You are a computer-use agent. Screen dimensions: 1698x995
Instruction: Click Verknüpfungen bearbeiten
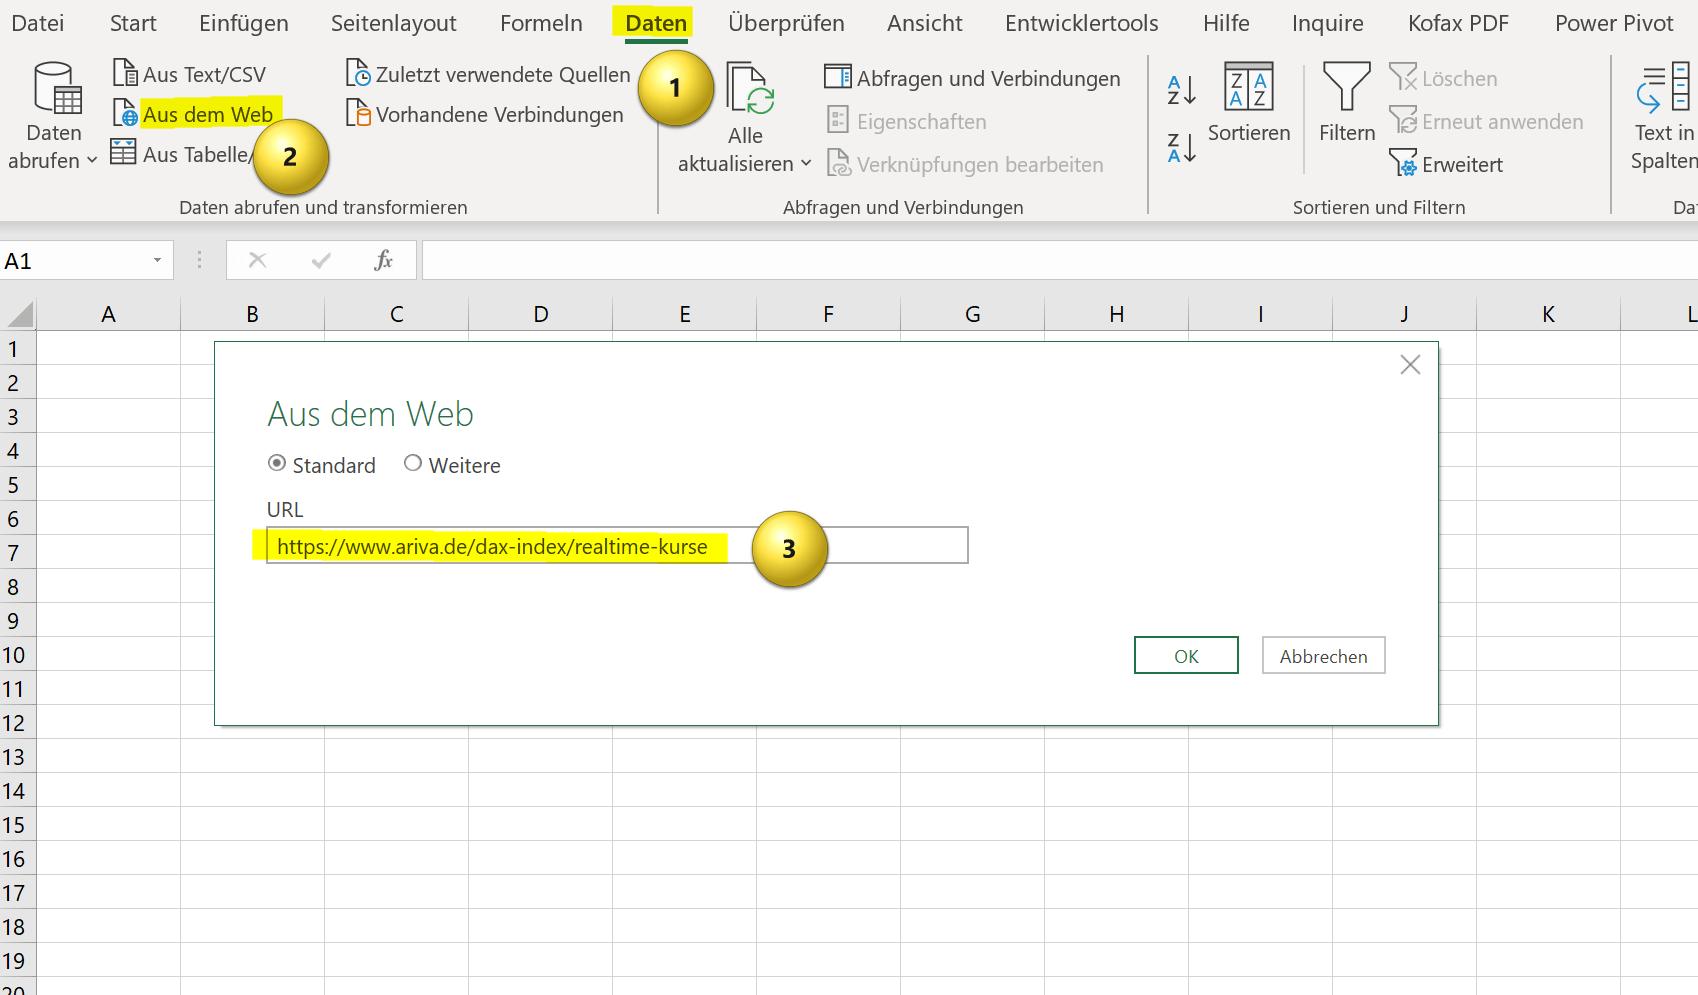click(x=966, y=164)
